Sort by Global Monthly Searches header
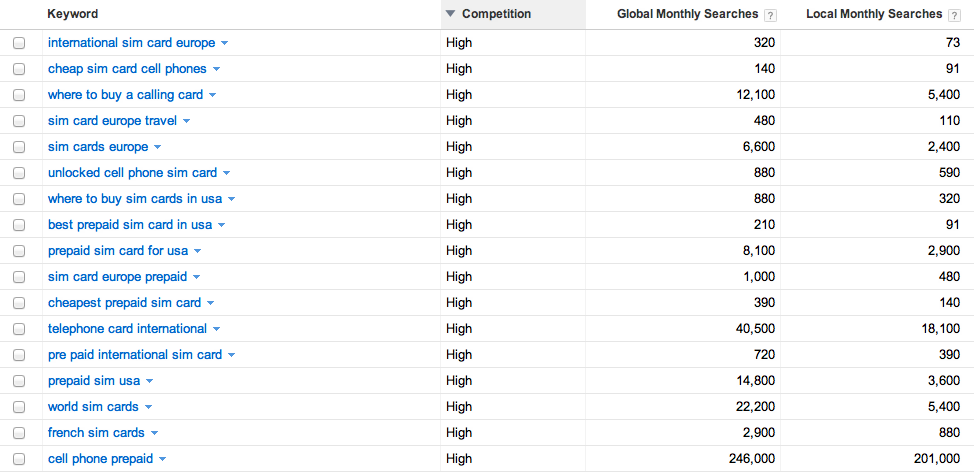Screen dimensions: 974x472 688,14
